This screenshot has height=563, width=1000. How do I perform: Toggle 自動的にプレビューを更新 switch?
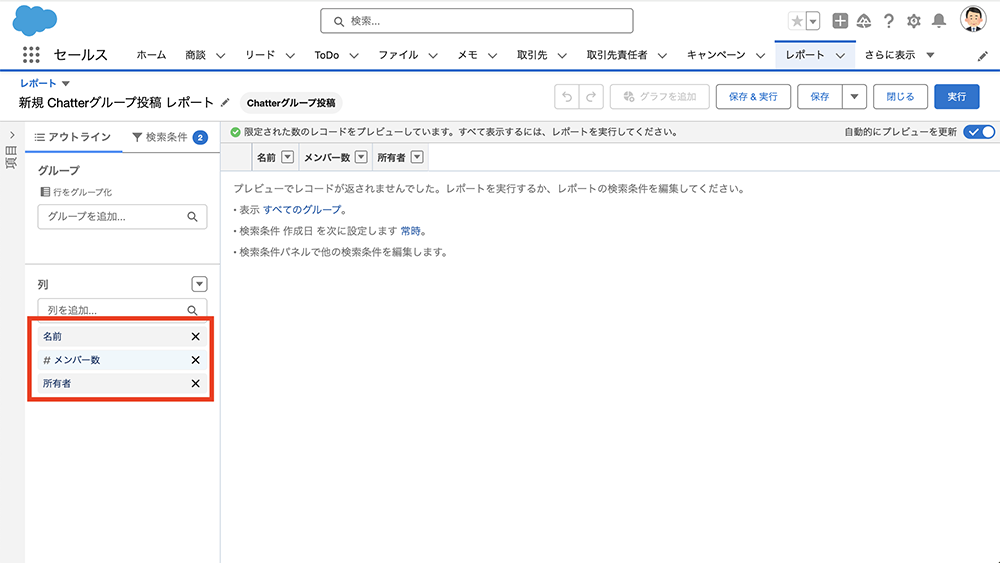pos(979,132)
